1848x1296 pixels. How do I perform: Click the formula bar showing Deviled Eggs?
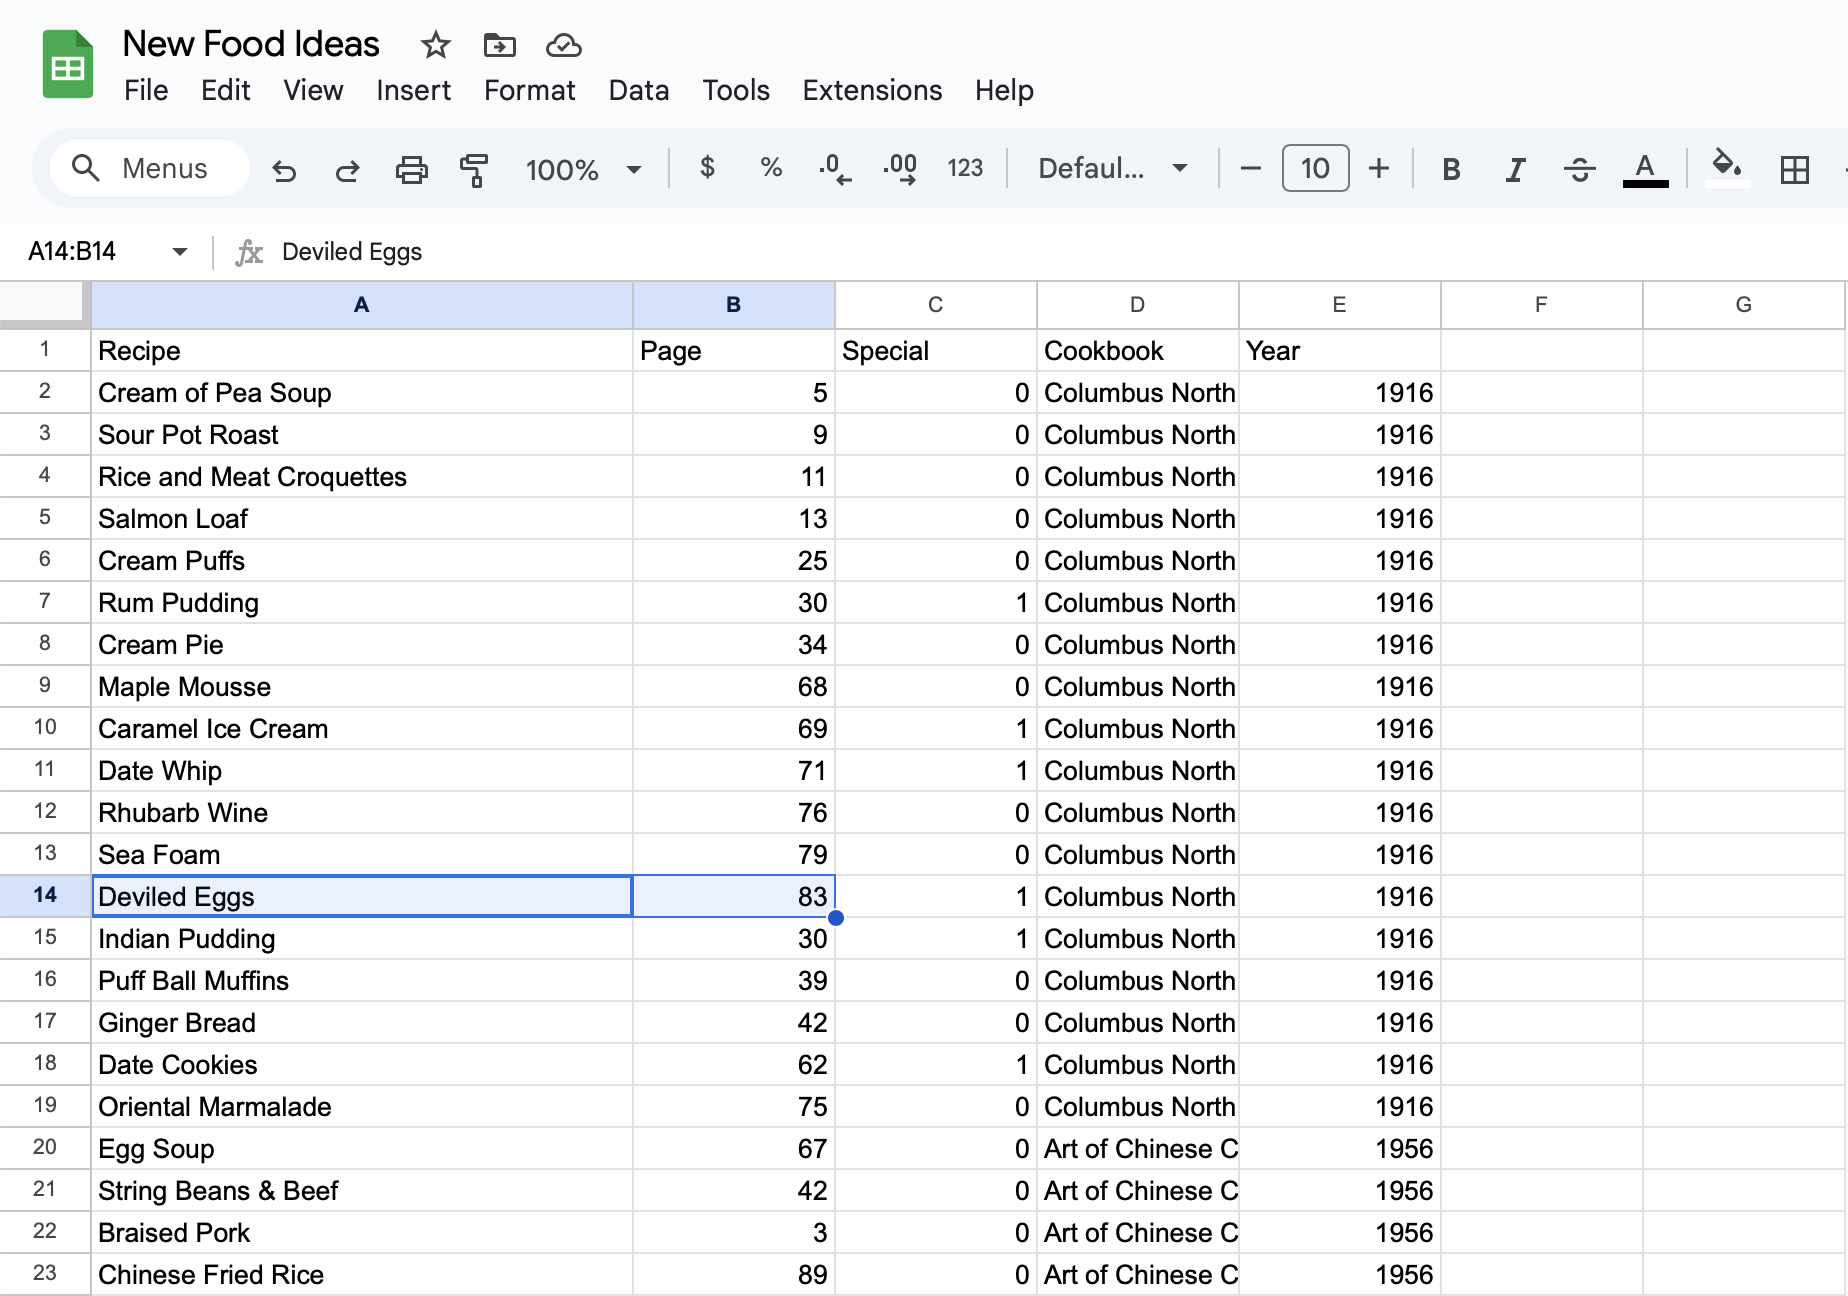[1060, 252]
